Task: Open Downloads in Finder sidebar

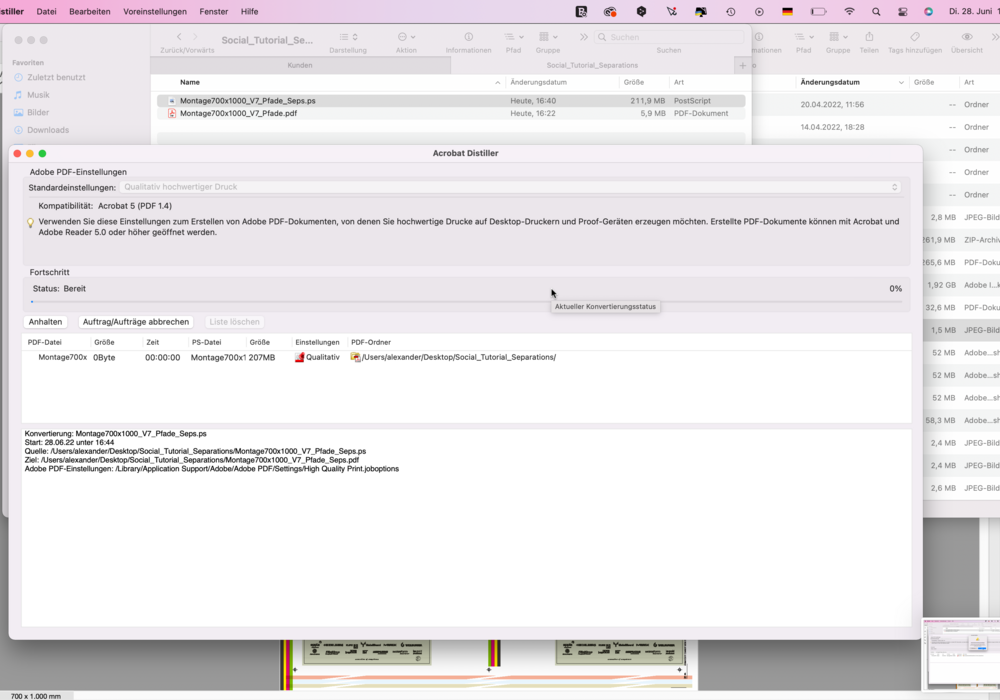Action: pos(48,130)
